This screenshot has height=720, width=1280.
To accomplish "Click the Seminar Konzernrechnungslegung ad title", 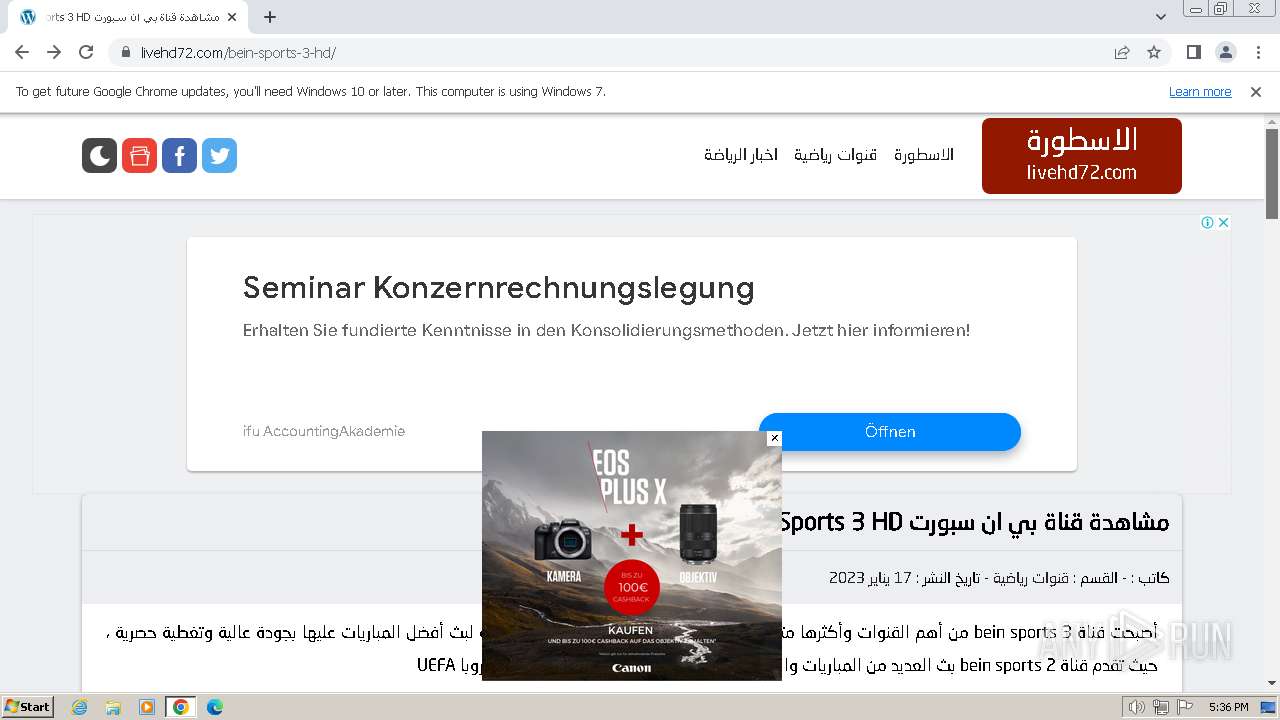I will (x=498, y=288).
